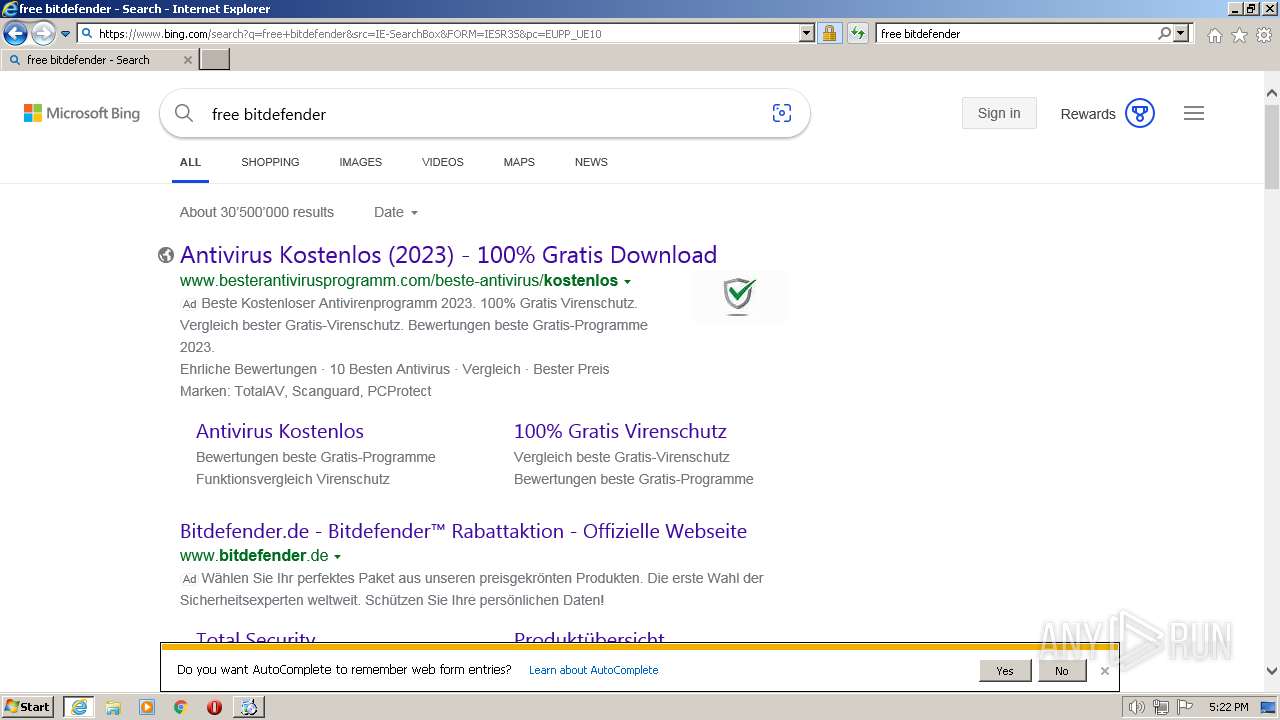The height and width of the screenshot is (720, 1280).
Task: Open recent pages dropdown arrow
Action: [x=66, y=34]
